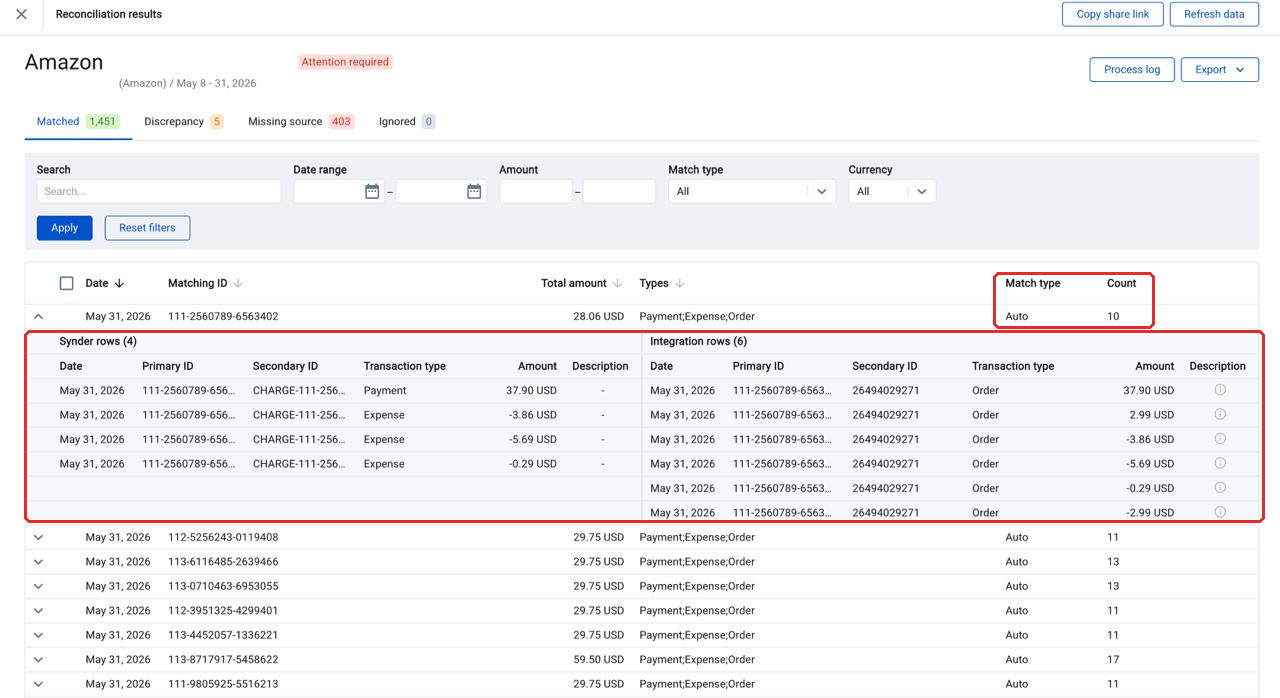
Task: Show description info for -3.86 USD integration row
Action: click(x=1220, y=439)
